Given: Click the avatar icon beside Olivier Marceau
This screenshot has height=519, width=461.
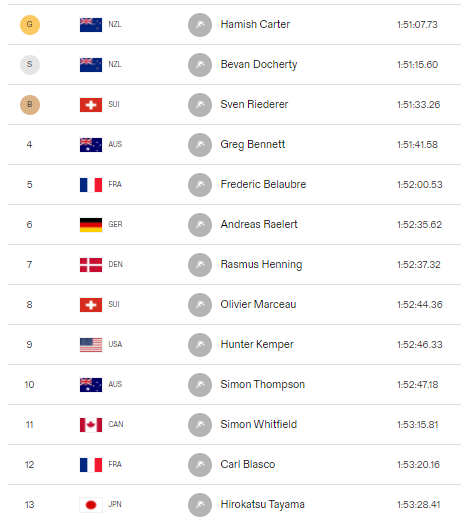Looking at the screenshot, I should (200, 305).
